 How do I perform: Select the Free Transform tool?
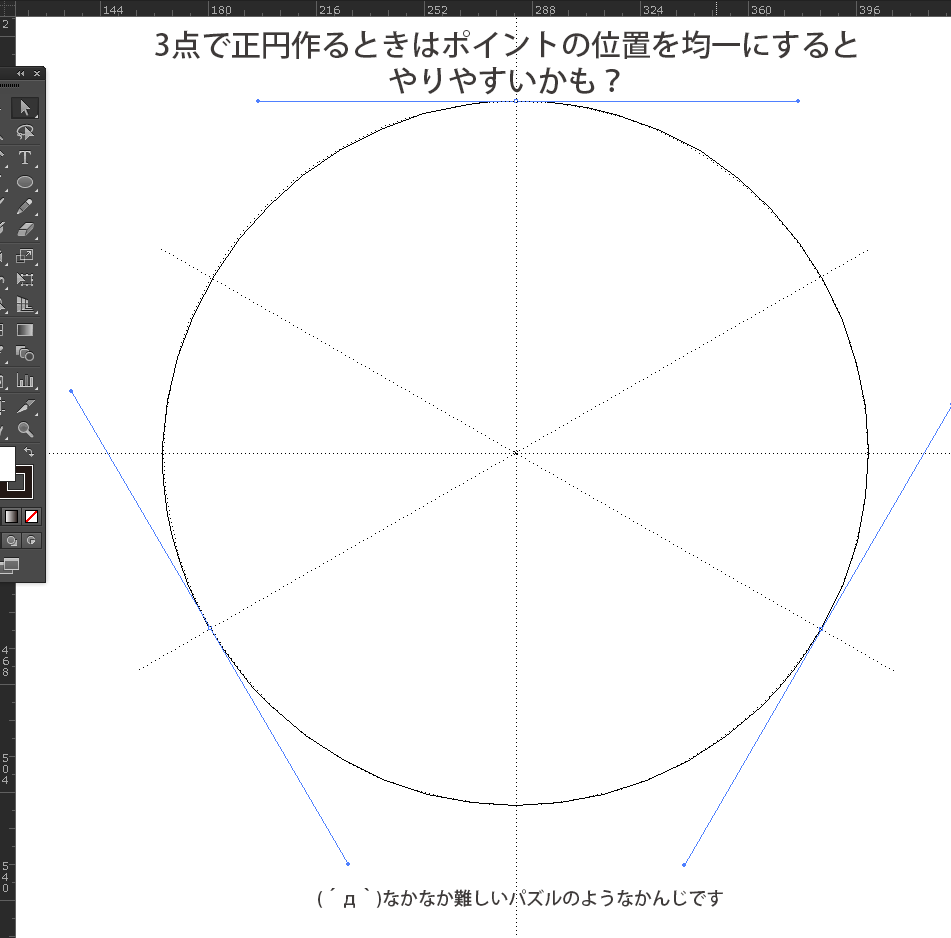click(25, 280)
